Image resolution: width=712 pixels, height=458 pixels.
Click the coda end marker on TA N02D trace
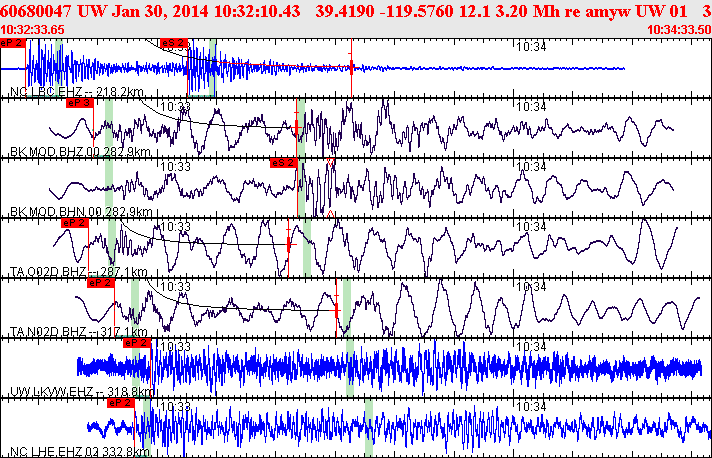click(x=336, y=310)
